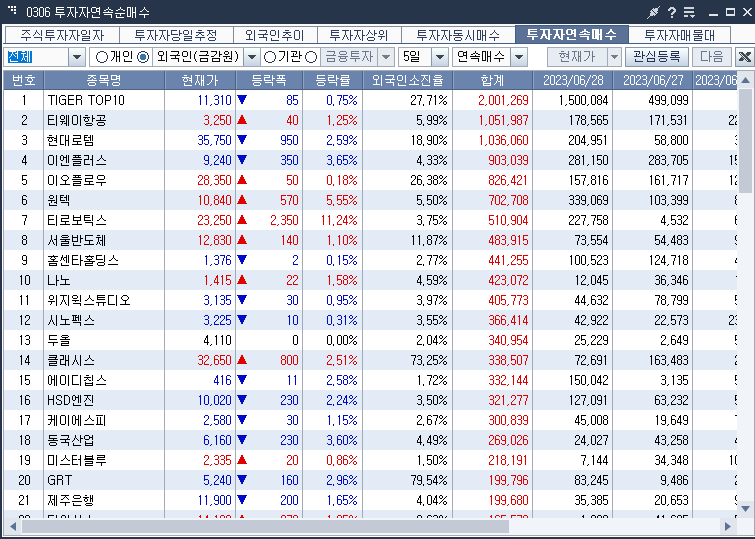The image size is (755, 539).
Task: Select GRT stock name
Action: tap(60, 480)
